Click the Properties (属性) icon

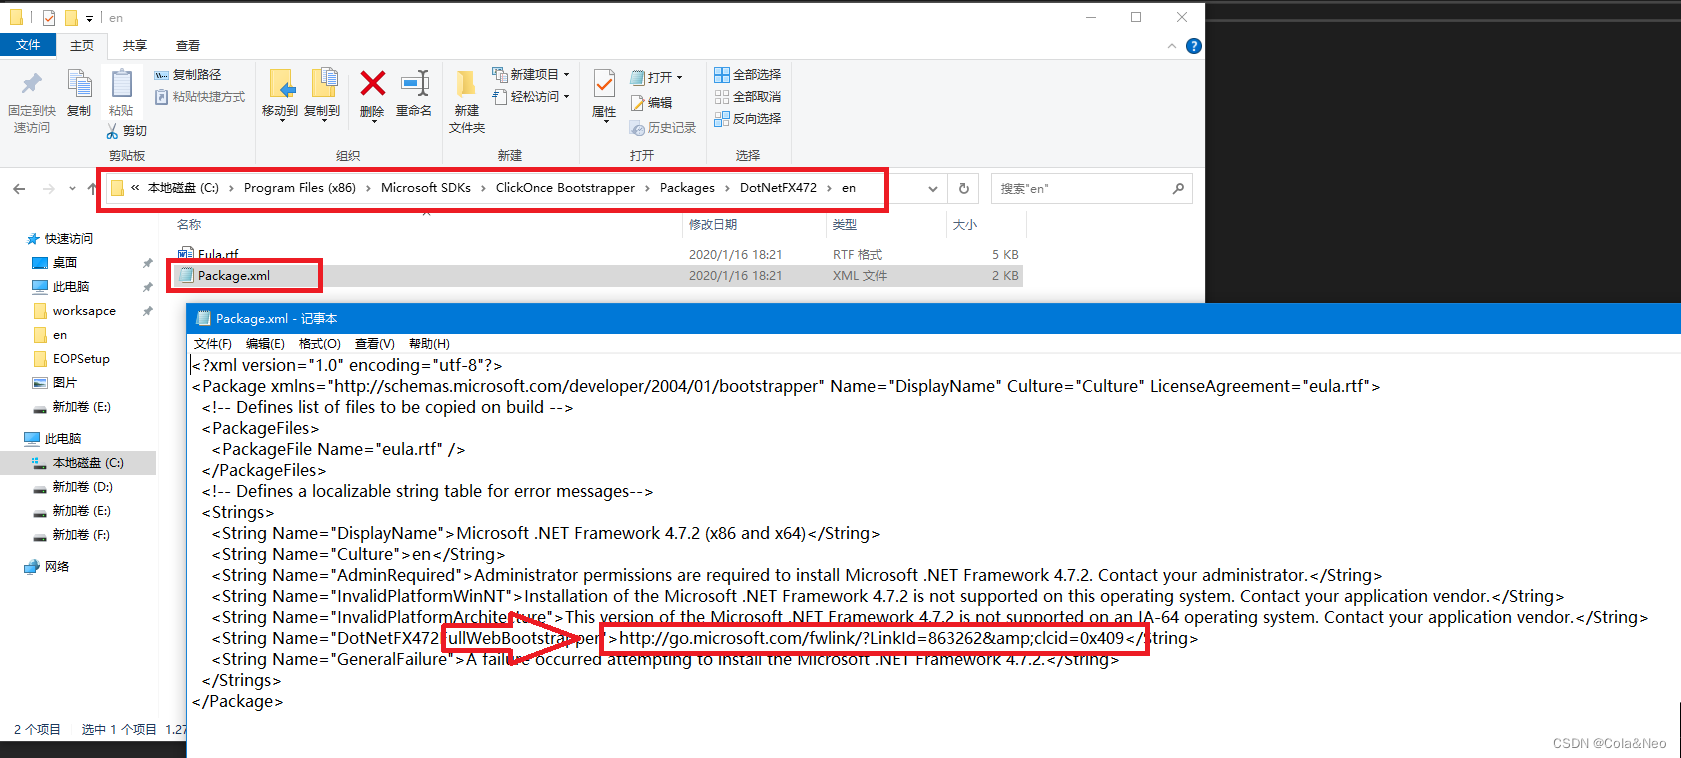click(604, 84)
